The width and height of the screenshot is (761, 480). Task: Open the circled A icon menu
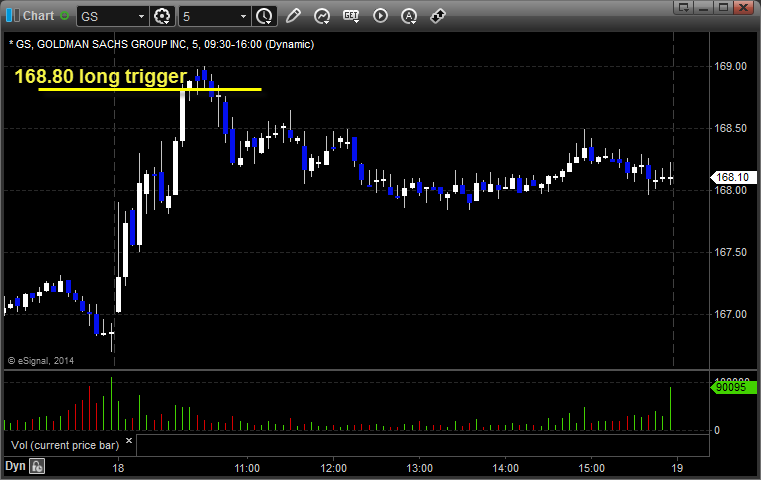pyautogui.click(x=409, y=16)
